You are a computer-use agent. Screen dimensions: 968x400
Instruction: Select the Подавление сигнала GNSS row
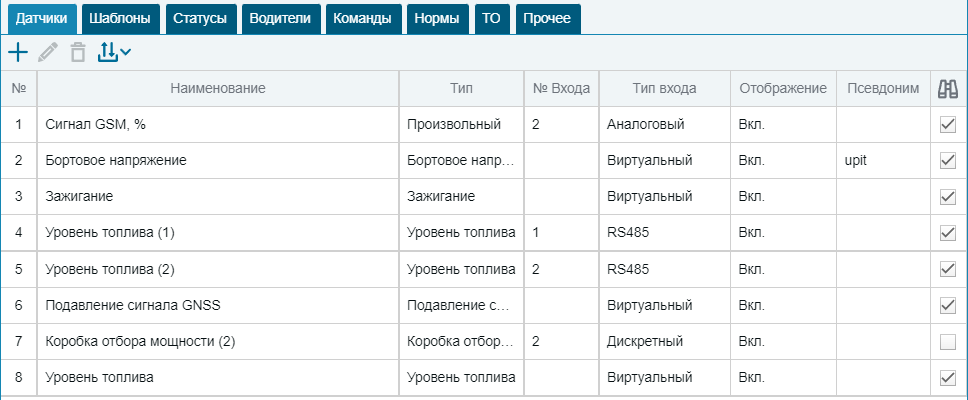click(x=483, y=306)
